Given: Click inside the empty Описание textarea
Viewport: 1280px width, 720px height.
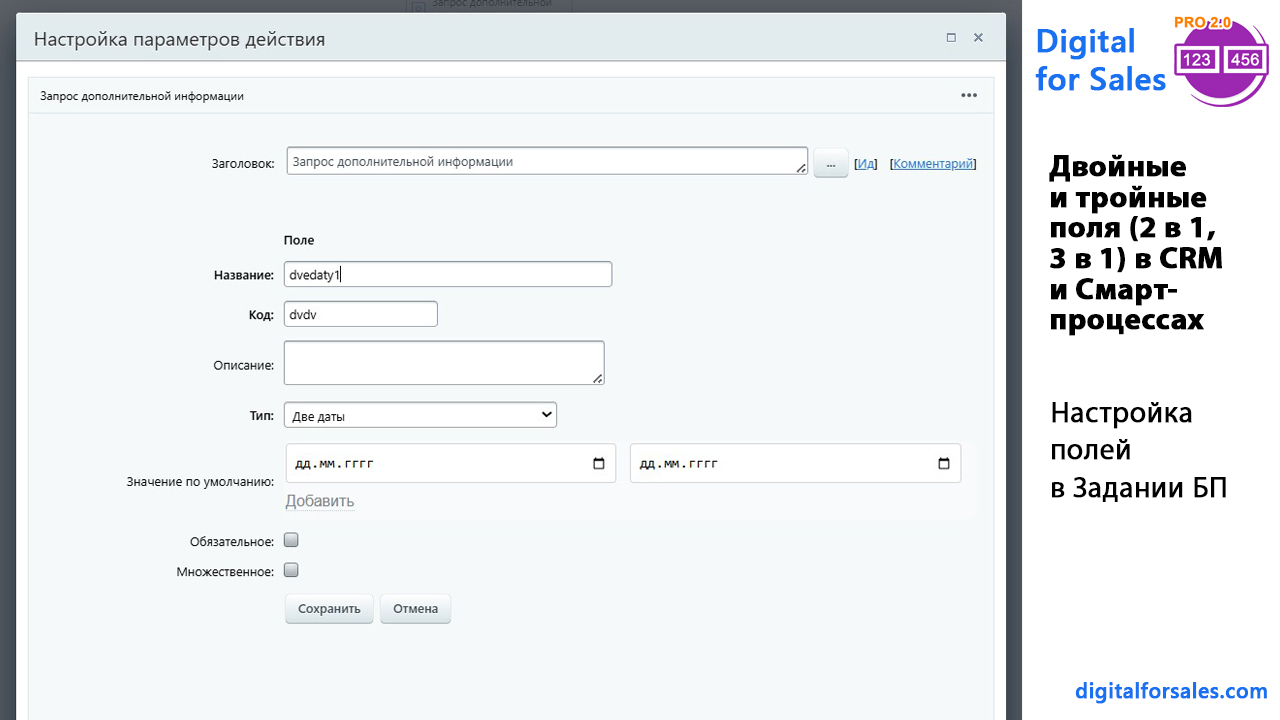Looking at the screenshot, I should click(443, 362).
